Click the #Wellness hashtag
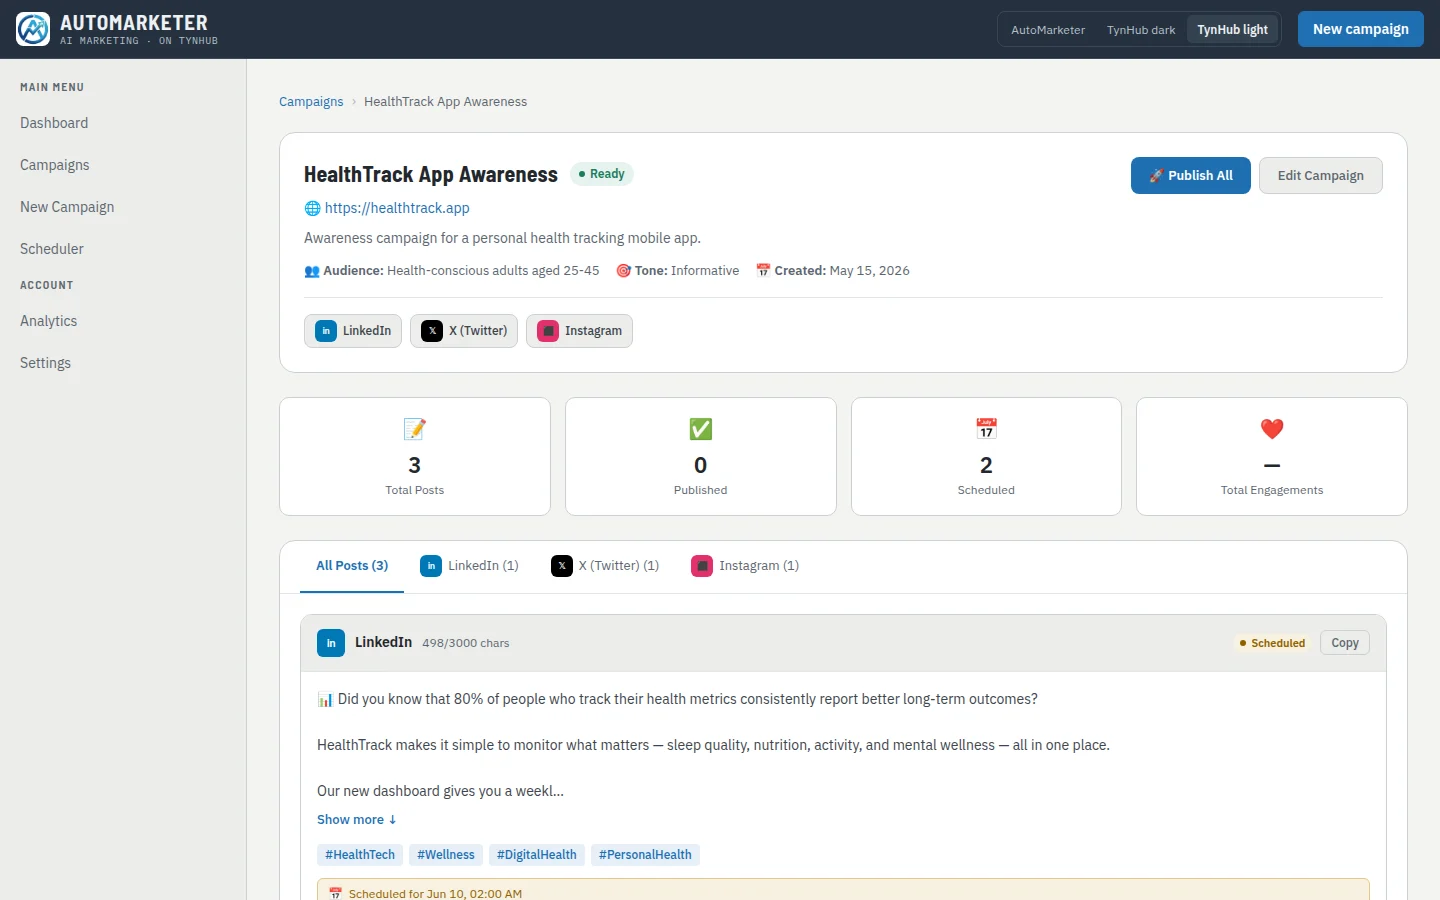Screen dimensions: 1440x900 tap(446, 855)
